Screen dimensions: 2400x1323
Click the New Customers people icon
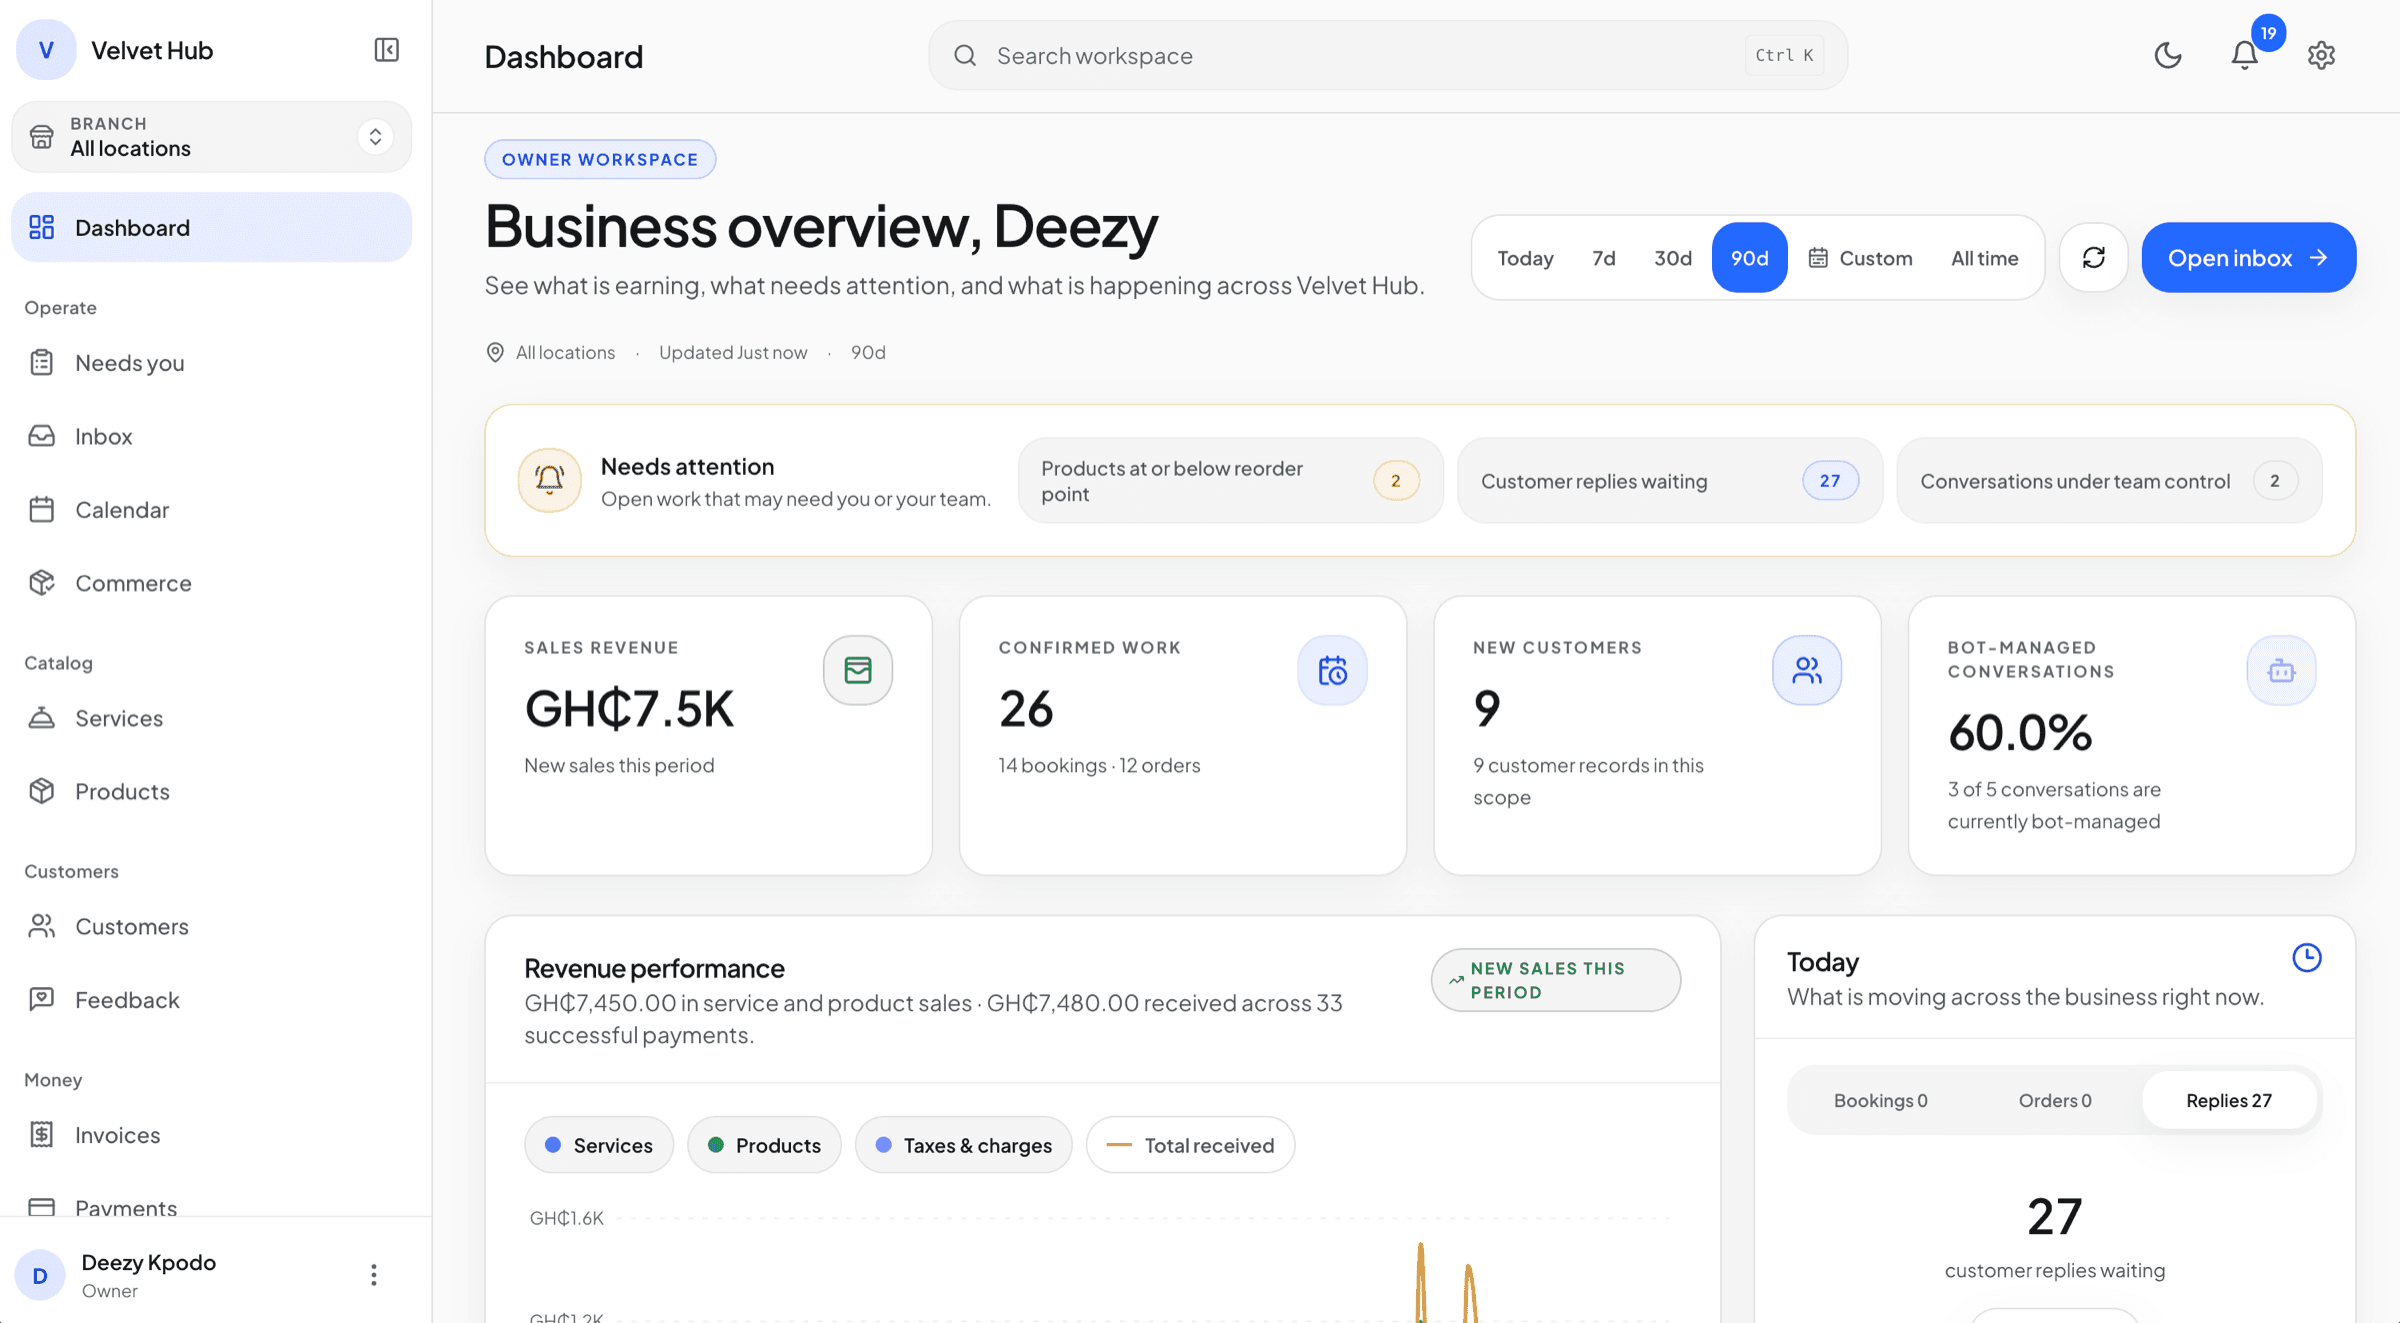1806,670
